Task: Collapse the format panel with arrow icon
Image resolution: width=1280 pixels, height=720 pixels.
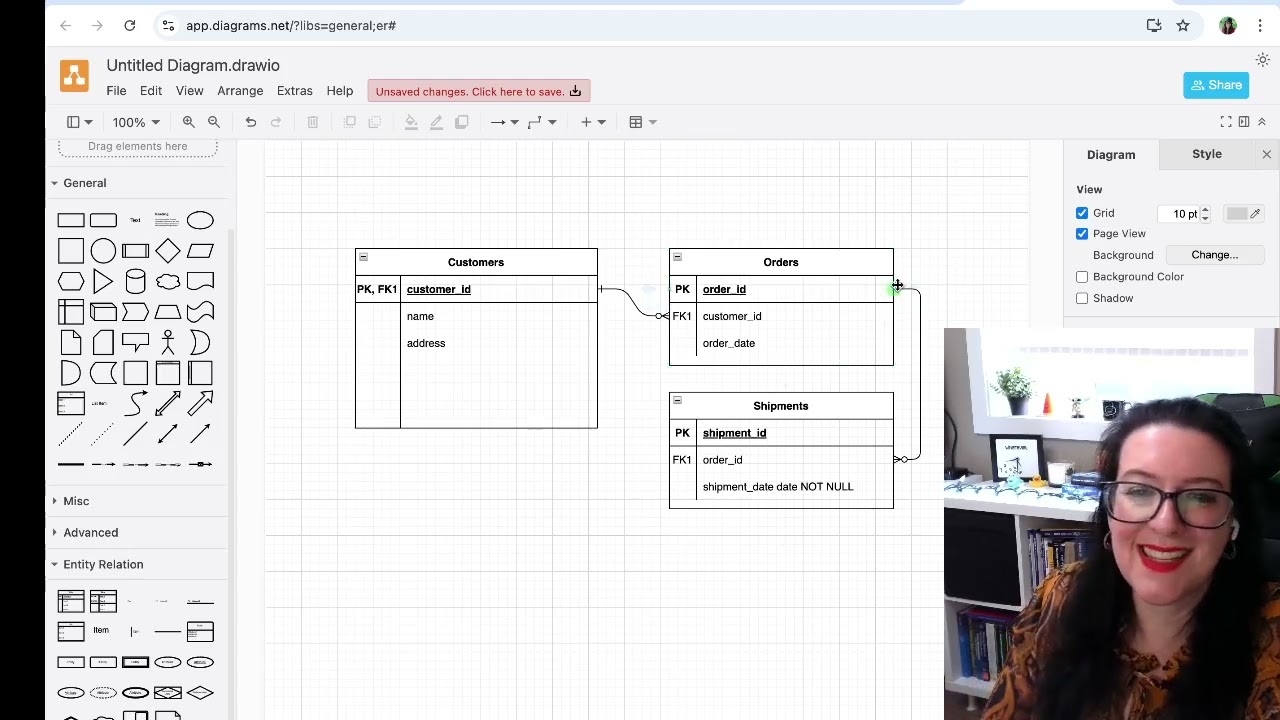Action: (x=1262, y=122)
